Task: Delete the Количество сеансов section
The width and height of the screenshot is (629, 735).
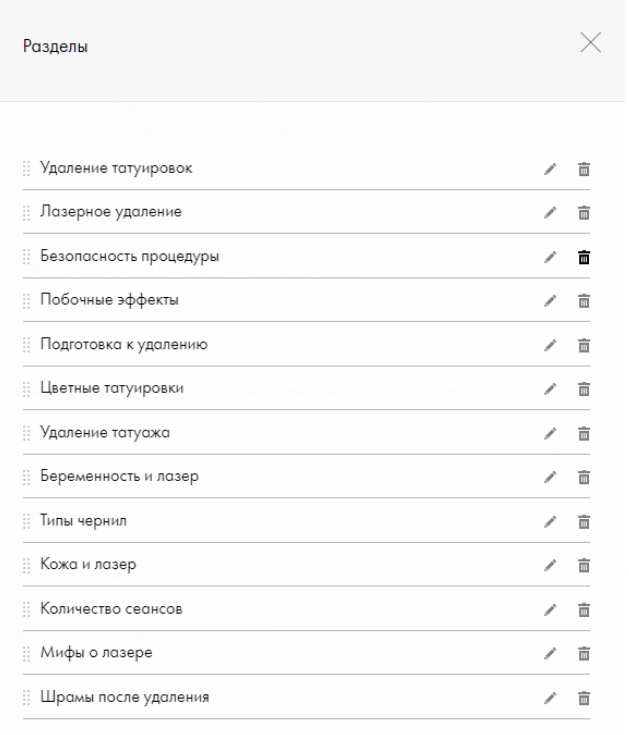Action: (x=584, y=610)
